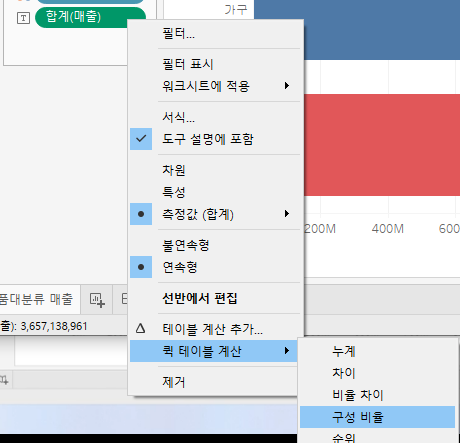The image size is (460, 443).
Task: Choose 구성 비율 in the quick calculation submenu
Action: [x=377, y=417]
